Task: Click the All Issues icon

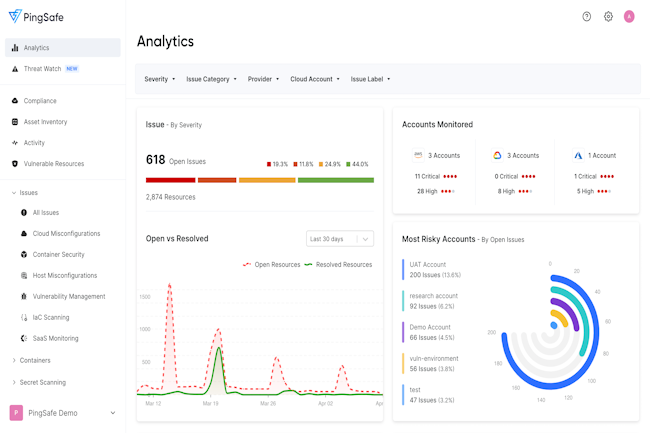Action: [x=24, y=213]
